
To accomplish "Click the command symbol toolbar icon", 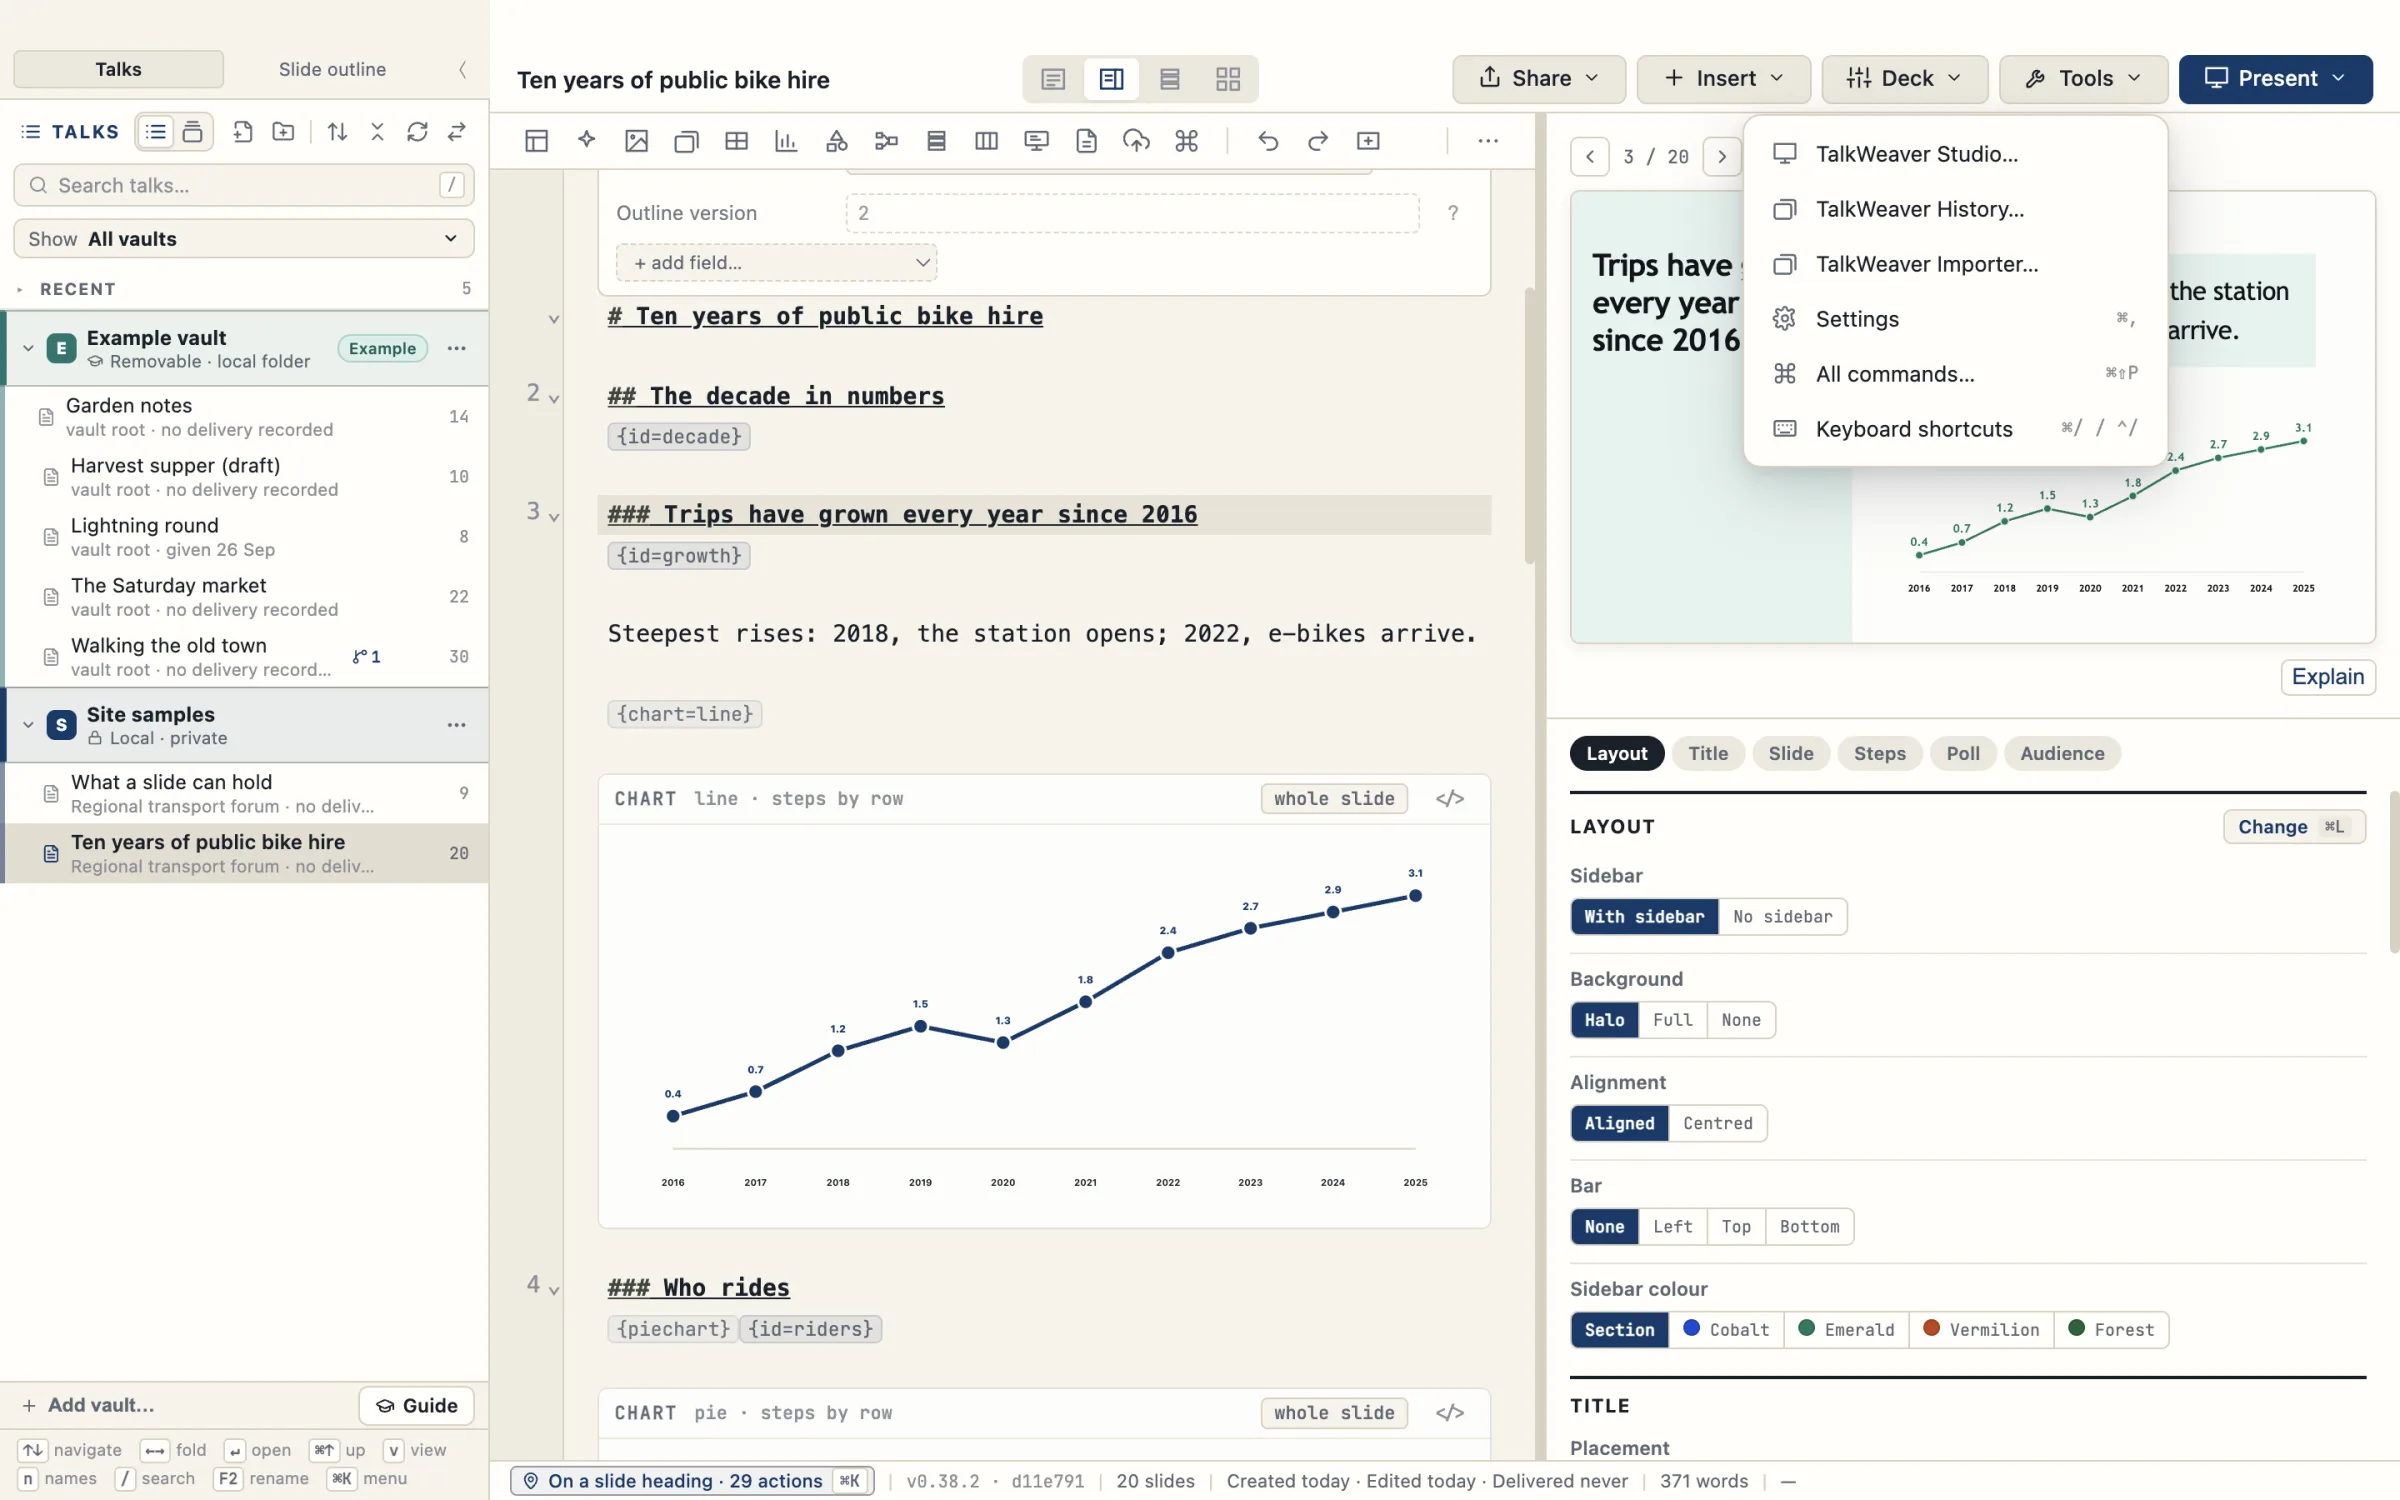I will pos(1187,141).
